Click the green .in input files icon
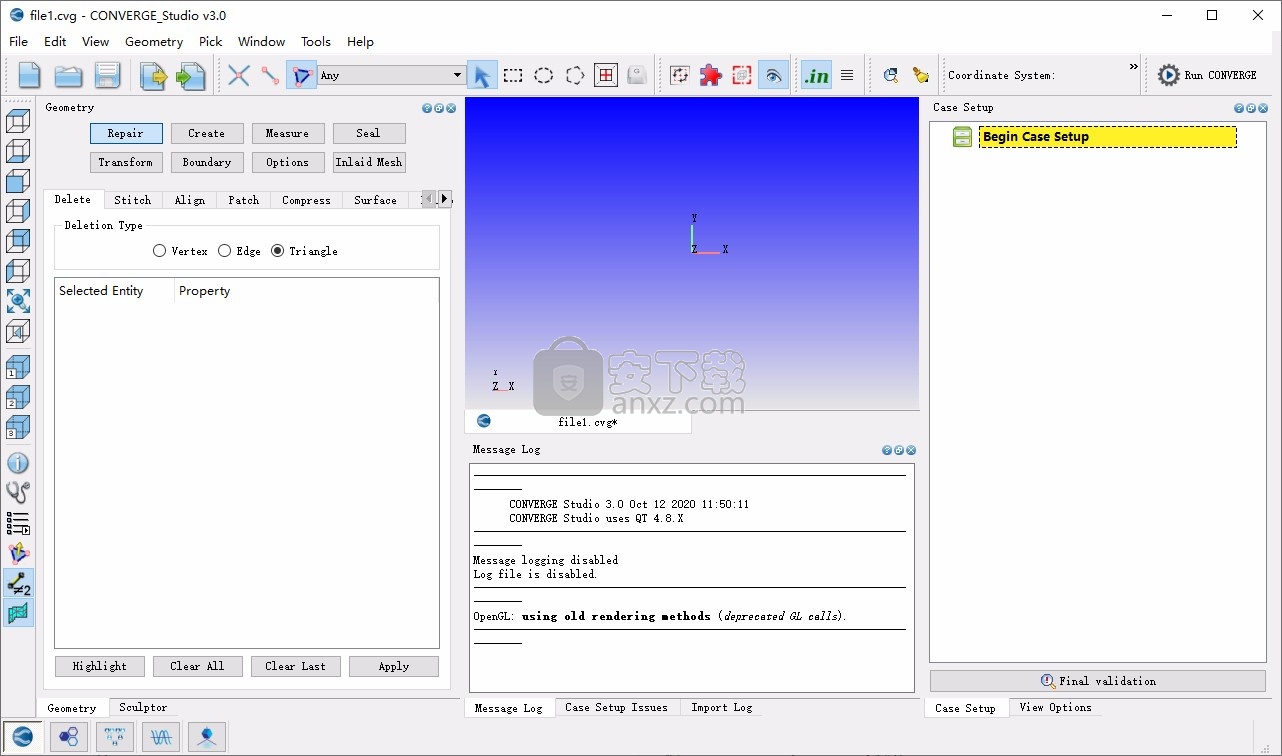The width and height of the screenshot is (1282, 756). [x=817, y=75]
